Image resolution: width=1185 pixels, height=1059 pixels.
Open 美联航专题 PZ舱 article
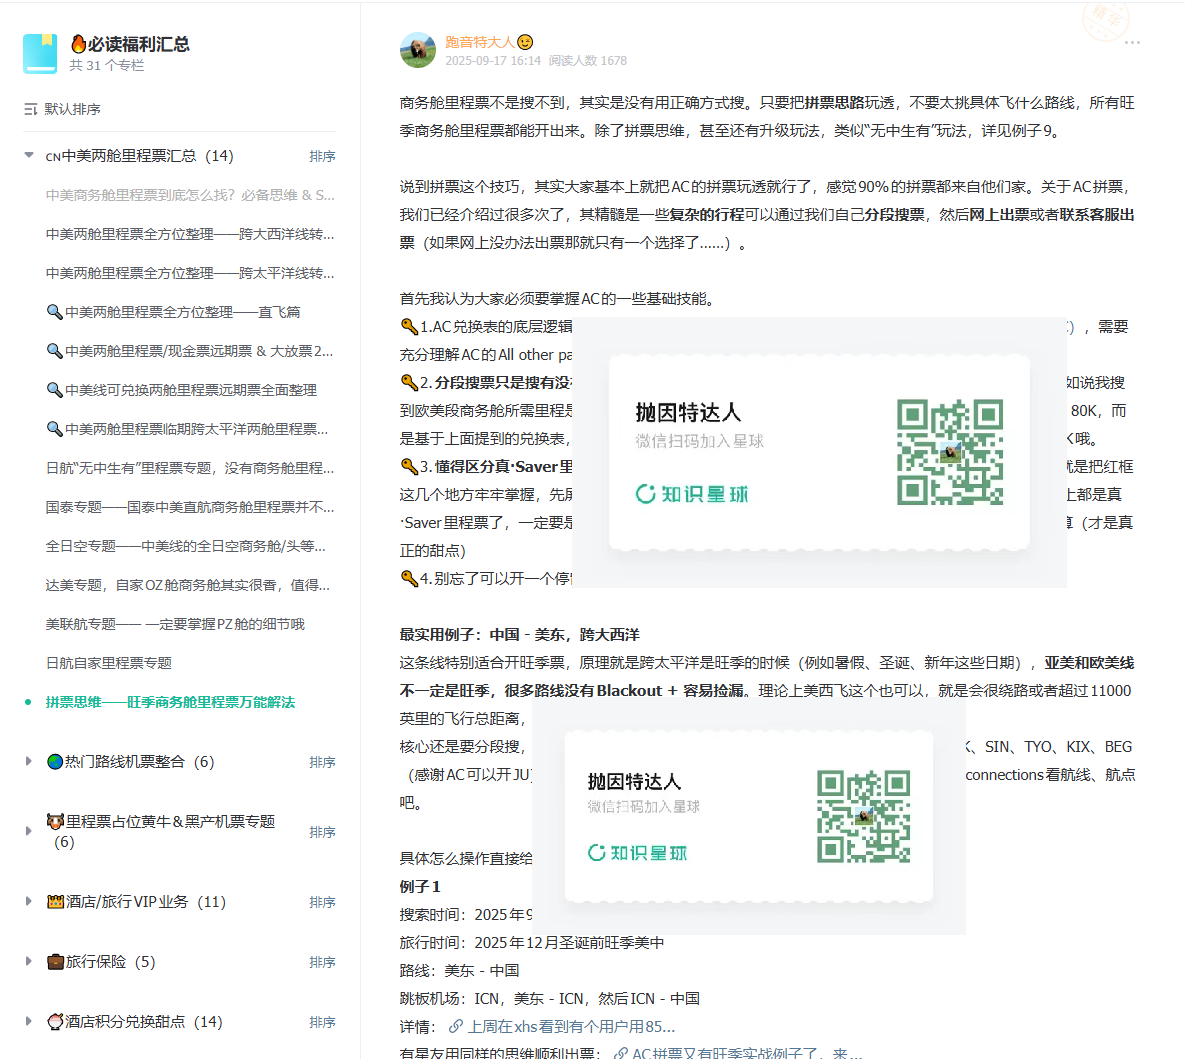(x=175, y=624)
